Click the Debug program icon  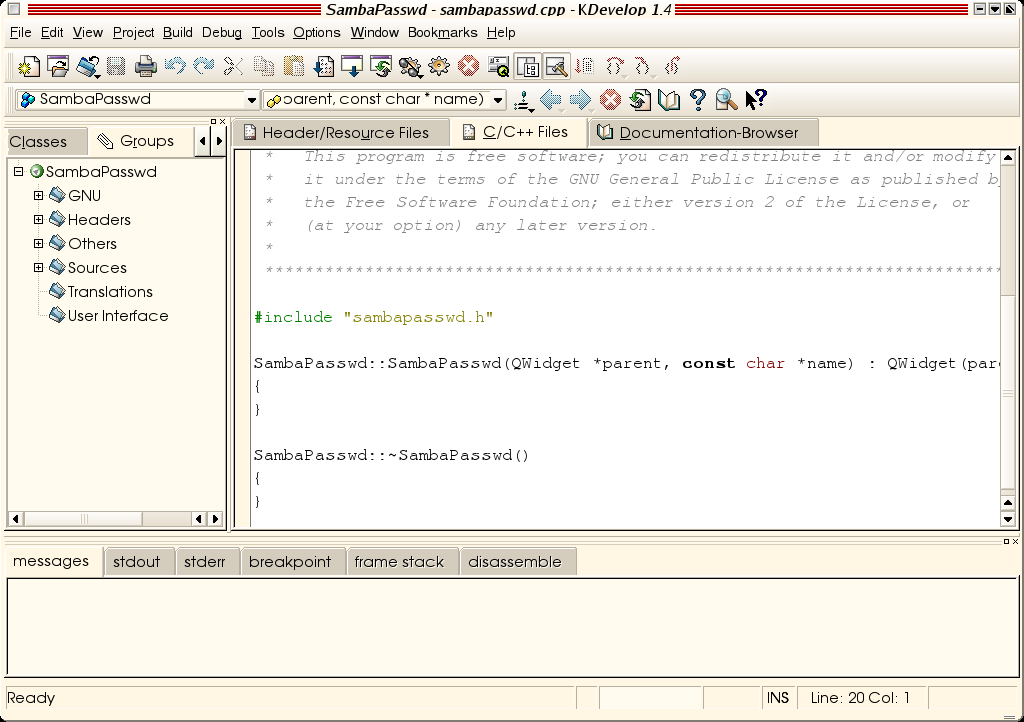(x=410, y=66)
